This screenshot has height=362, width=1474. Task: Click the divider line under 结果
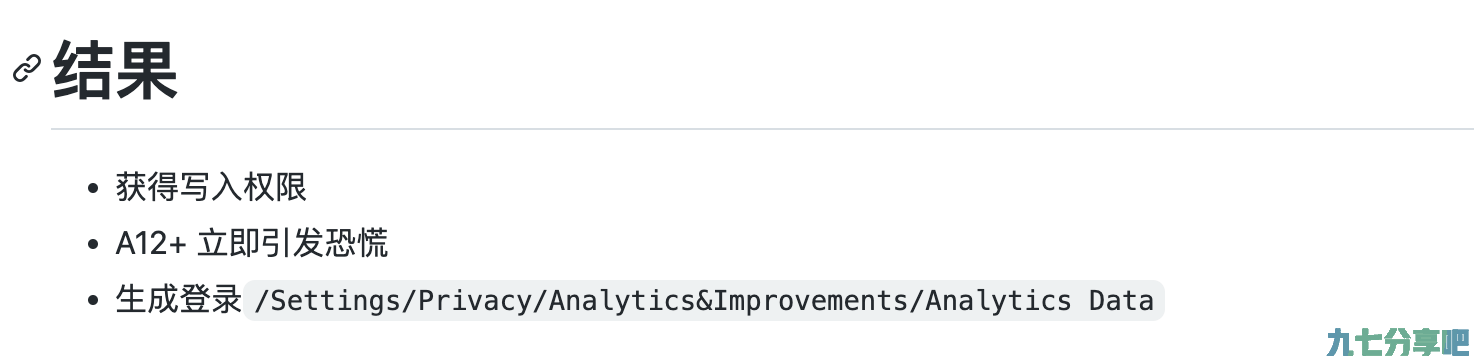(762, 129)
